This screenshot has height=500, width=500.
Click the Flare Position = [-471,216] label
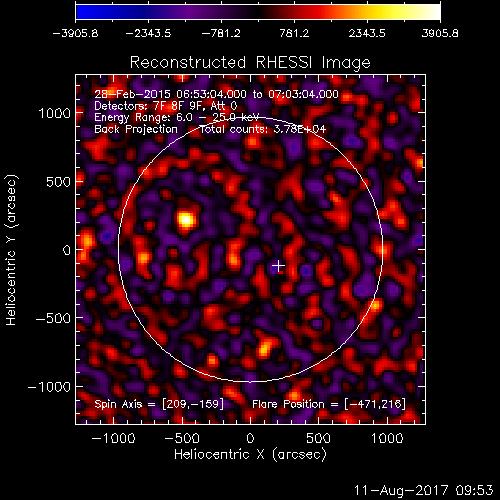pos(329,404)
